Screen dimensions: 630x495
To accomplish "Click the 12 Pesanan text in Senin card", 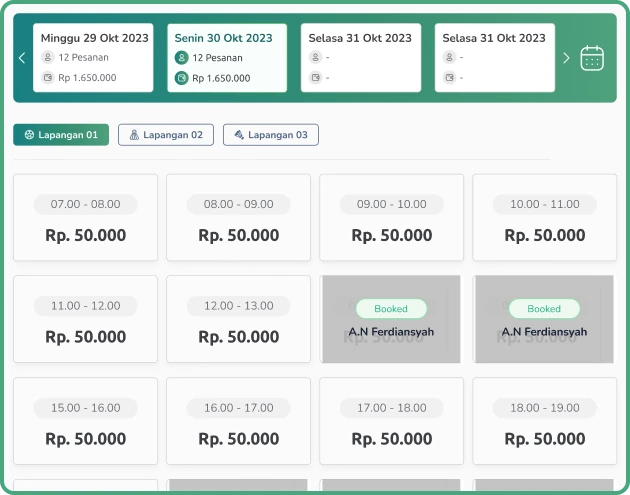I will click(x=217, y=58).
